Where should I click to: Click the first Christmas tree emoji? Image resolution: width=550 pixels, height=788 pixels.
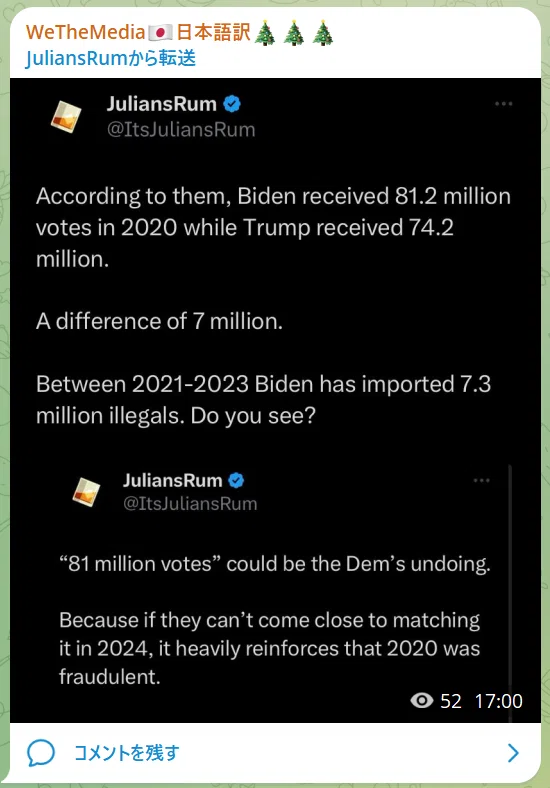coord(265,34)
